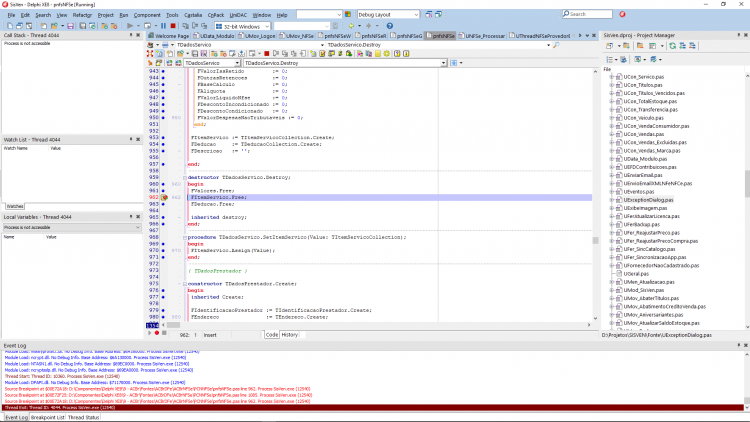Open the Thread Status tab
This screenshot has height=422, width=750.
tap(83, 417)
